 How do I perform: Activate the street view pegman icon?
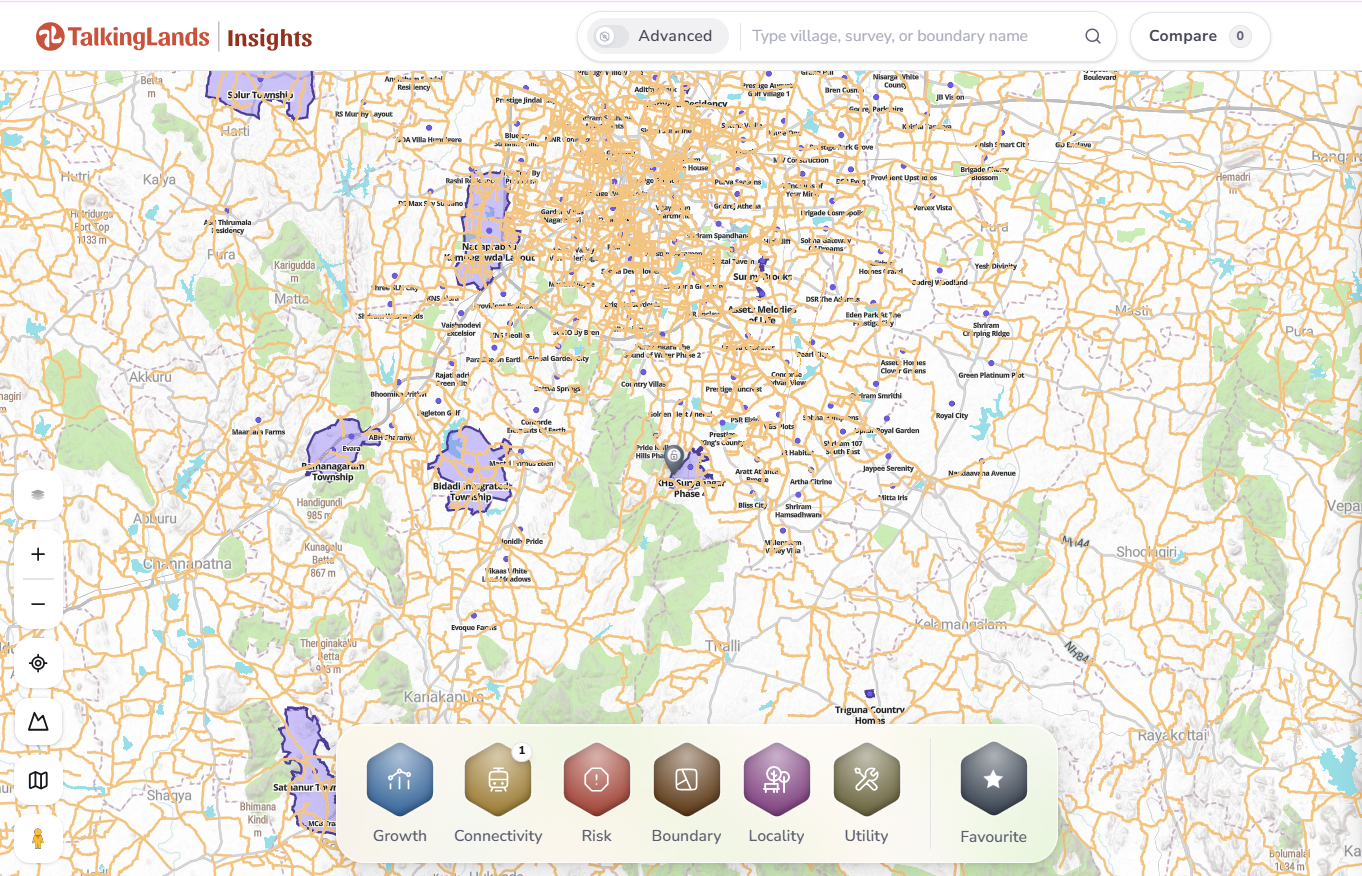(x=38, y=838)
